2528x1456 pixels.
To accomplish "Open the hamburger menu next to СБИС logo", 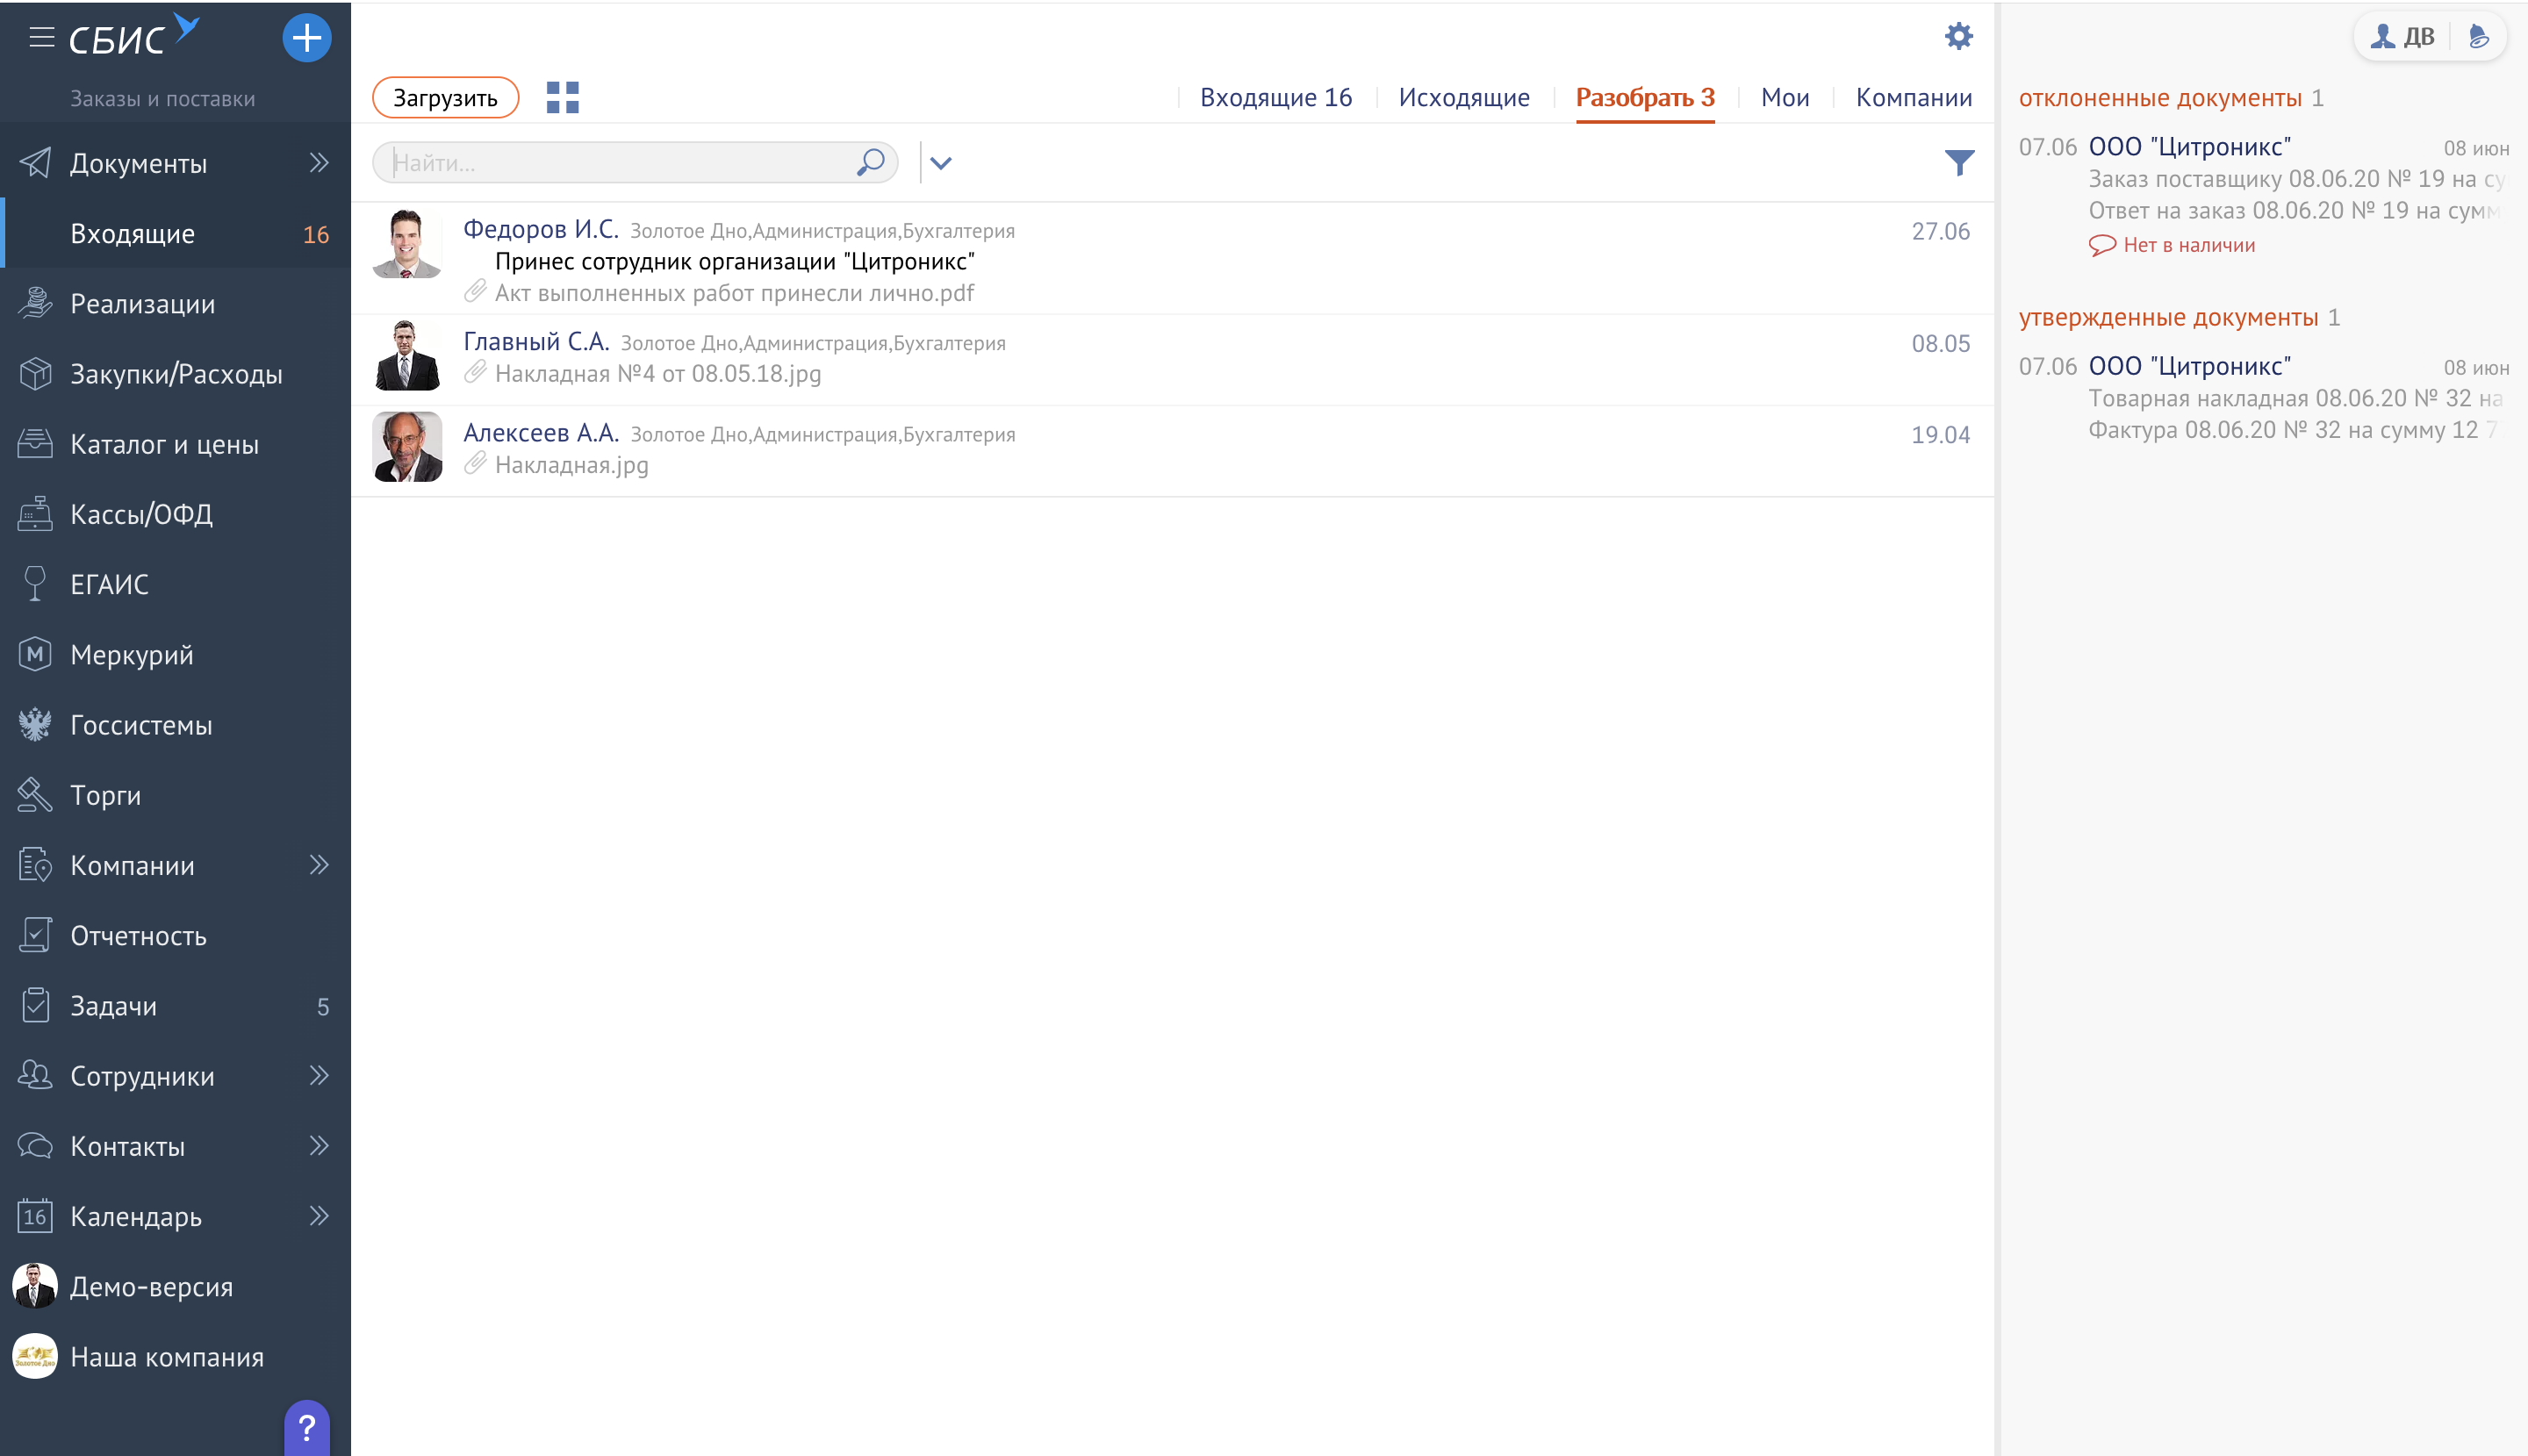I will (42, 36).
